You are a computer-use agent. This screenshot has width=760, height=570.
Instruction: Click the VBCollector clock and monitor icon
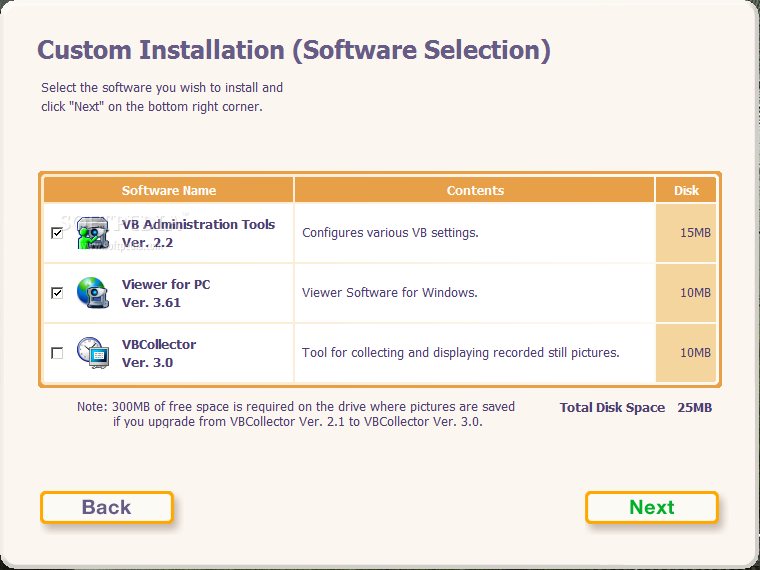point(93,353)
